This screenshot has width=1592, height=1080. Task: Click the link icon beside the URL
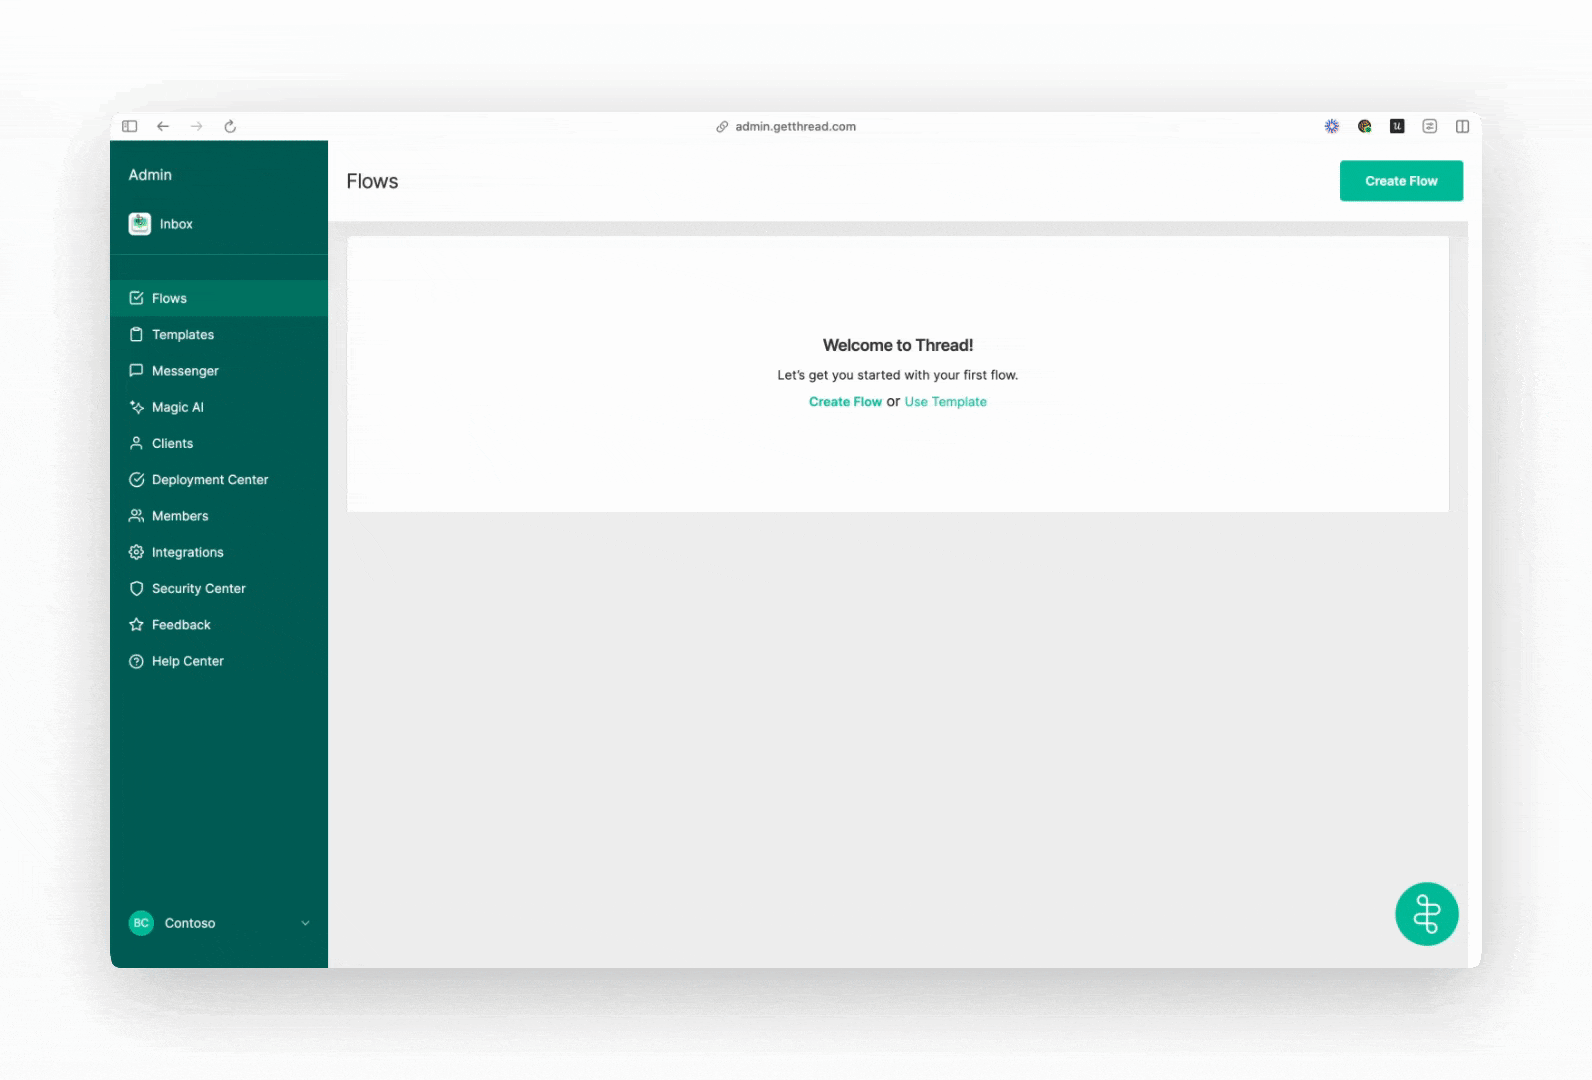(722, 127)
